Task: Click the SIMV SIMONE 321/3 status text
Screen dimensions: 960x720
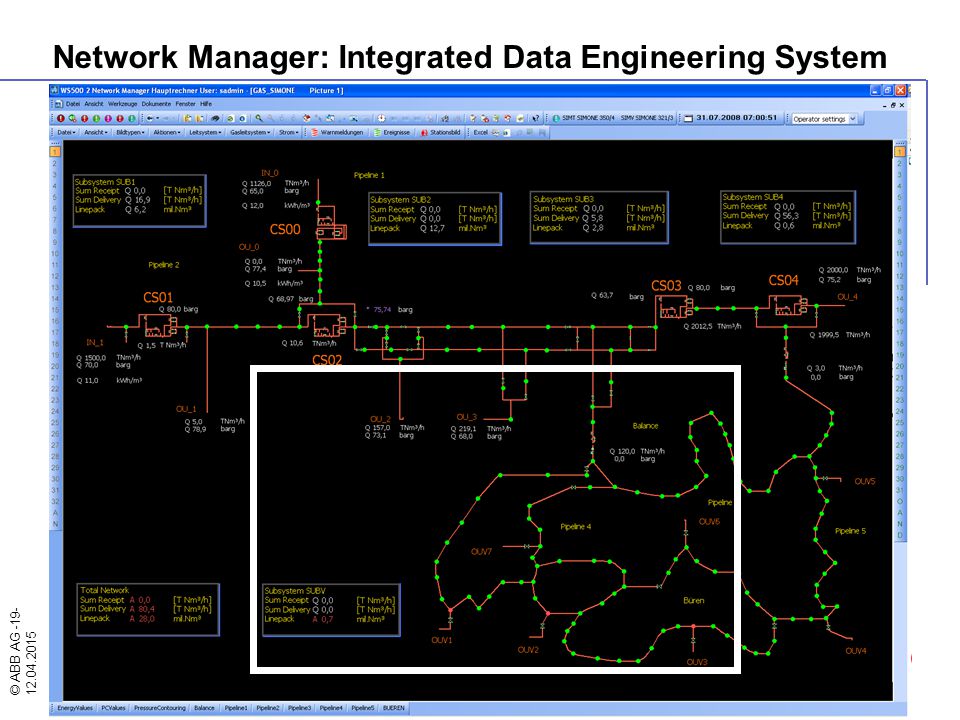Action: (x=647, y=118)
